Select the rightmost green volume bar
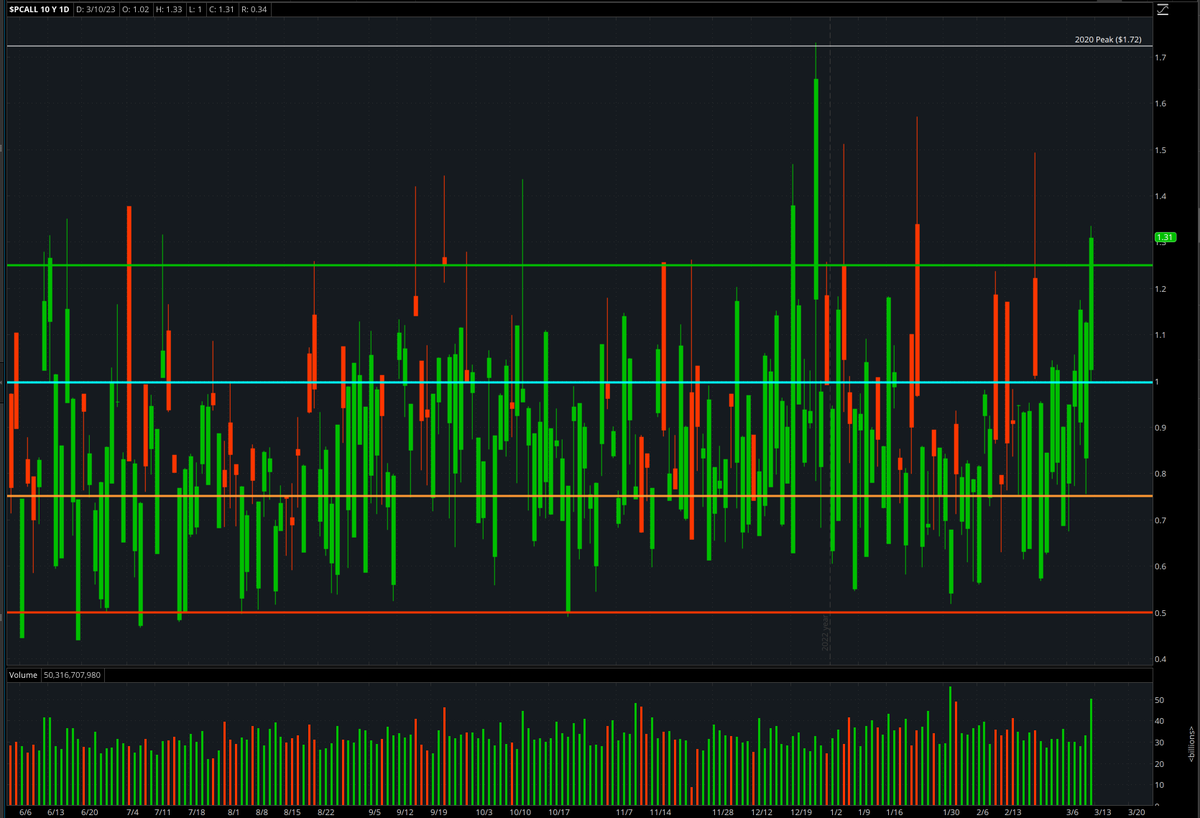Viewport: 1200px width, 818px height. 1091,752
